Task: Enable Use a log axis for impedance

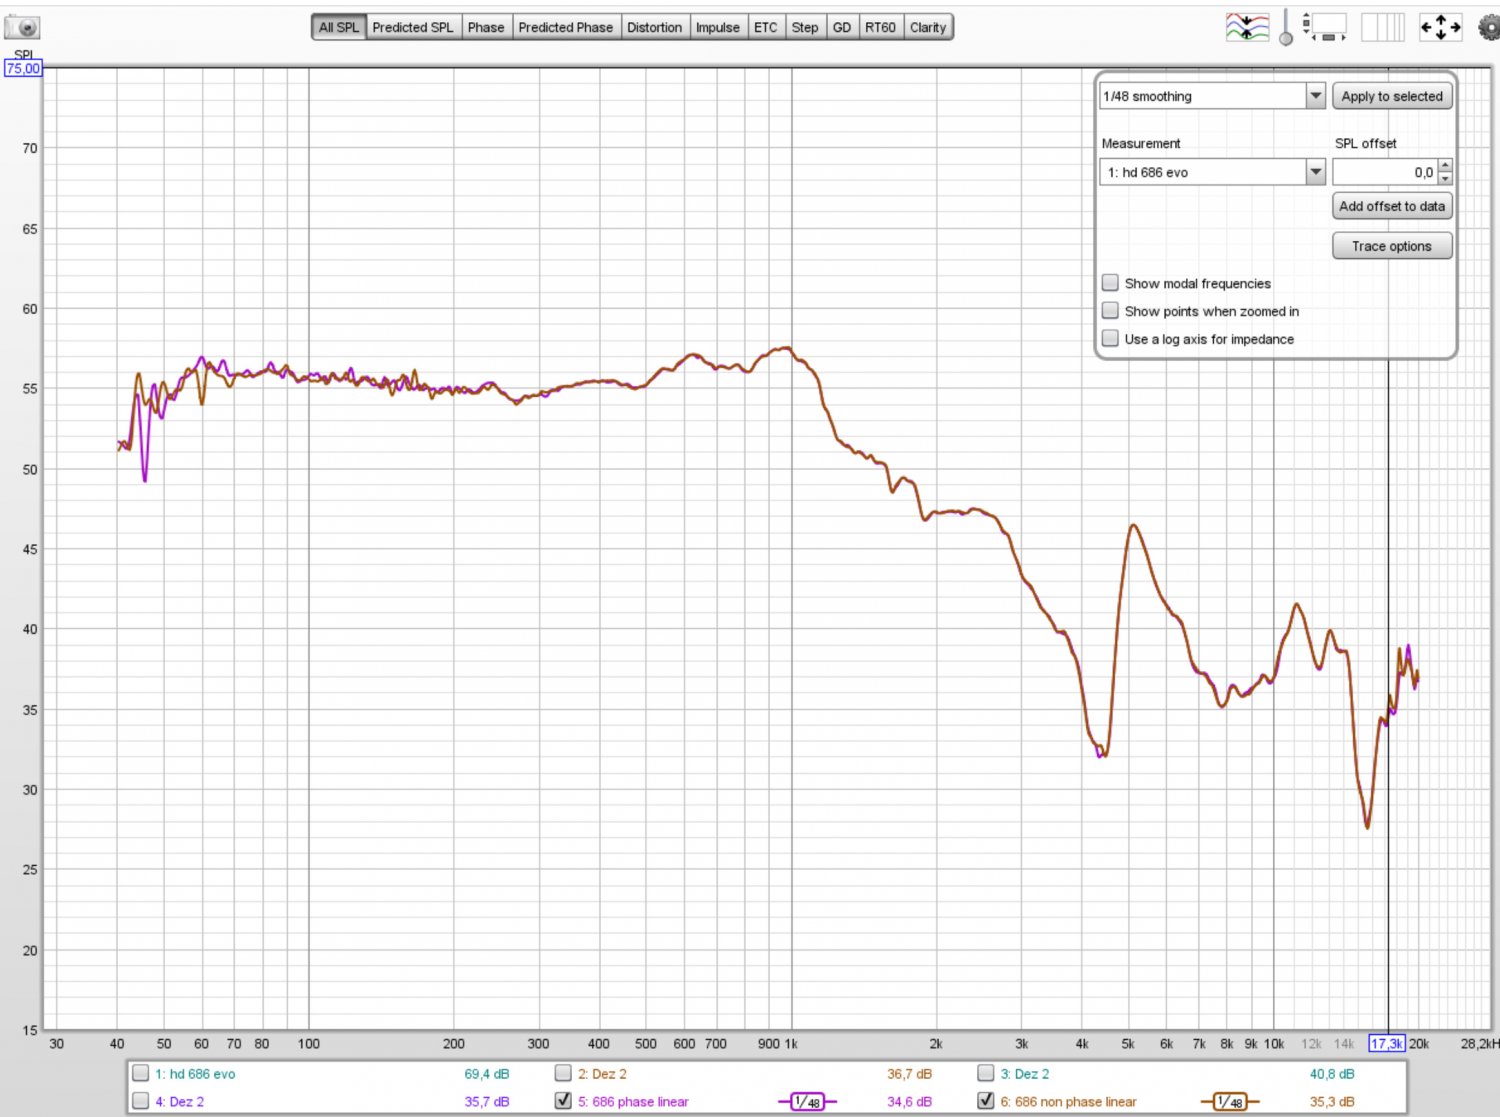Action: (x=1110, y=339)
